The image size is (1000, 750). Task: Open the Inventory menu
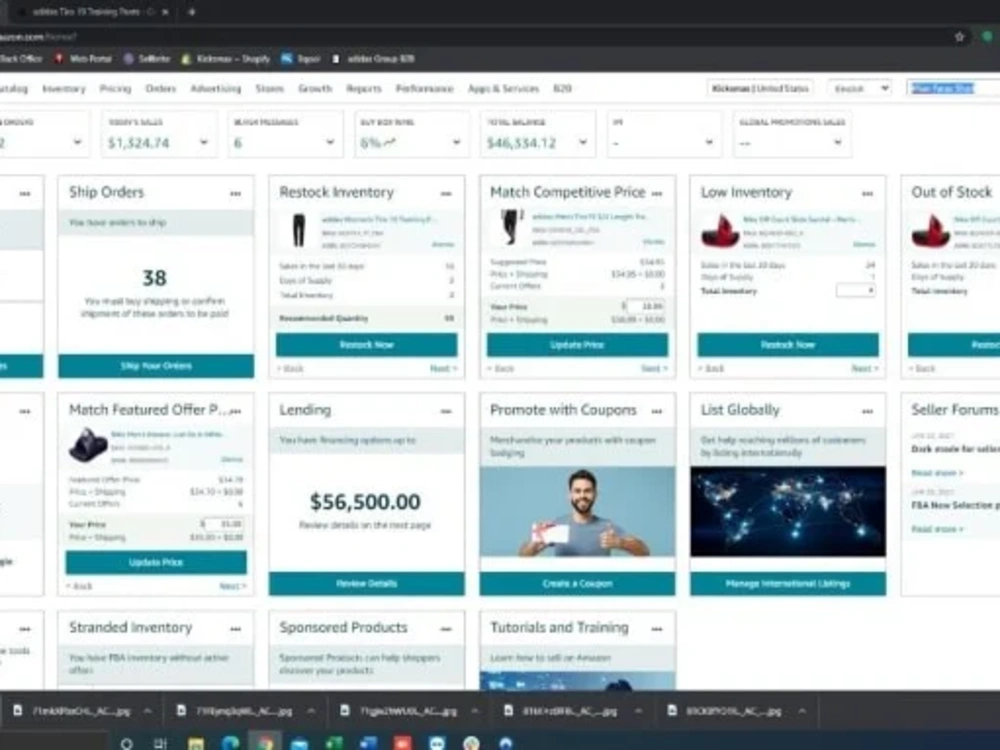pyautogui.click(x=64, y=89)
